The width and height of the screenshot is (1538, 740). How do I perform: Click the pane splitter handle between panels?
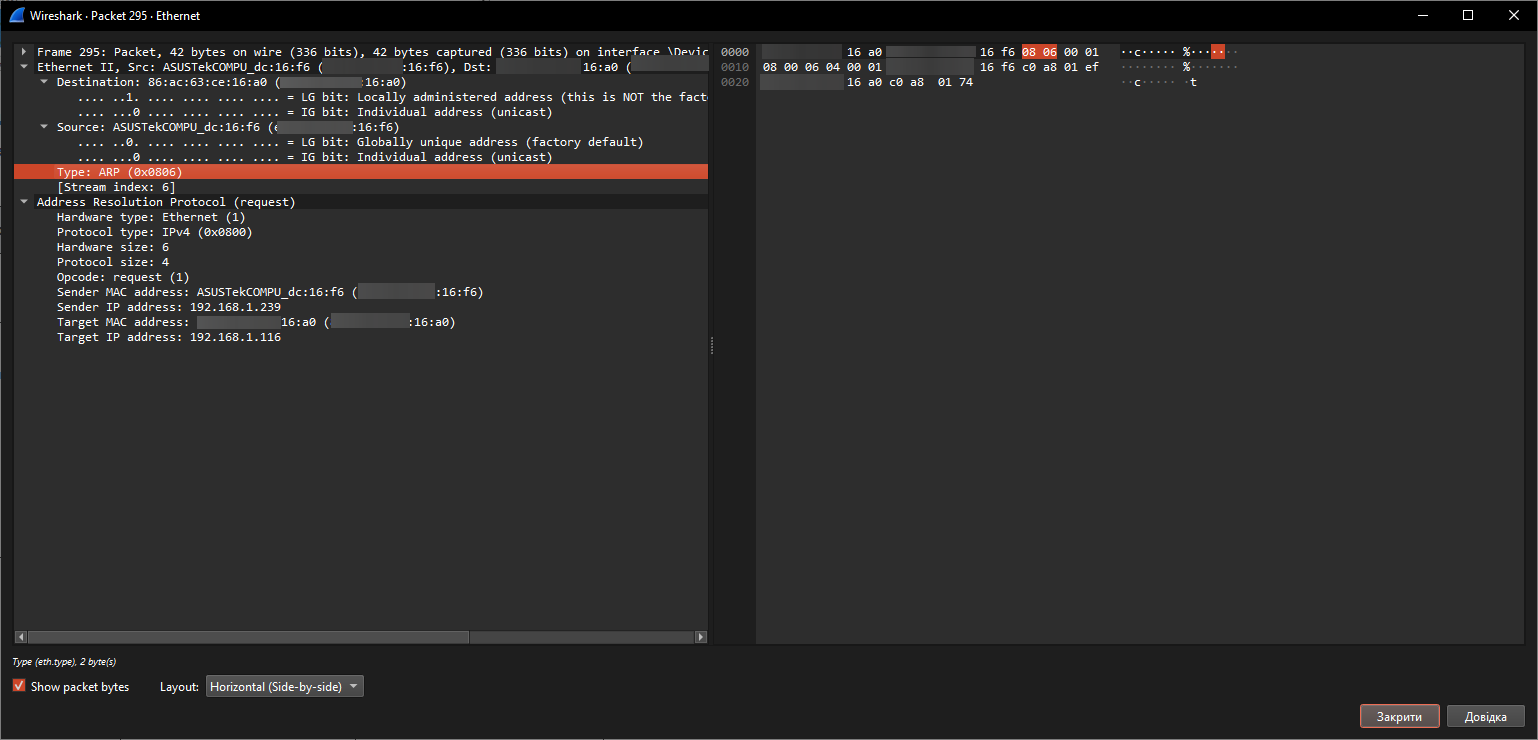click(x=712, y=345)
